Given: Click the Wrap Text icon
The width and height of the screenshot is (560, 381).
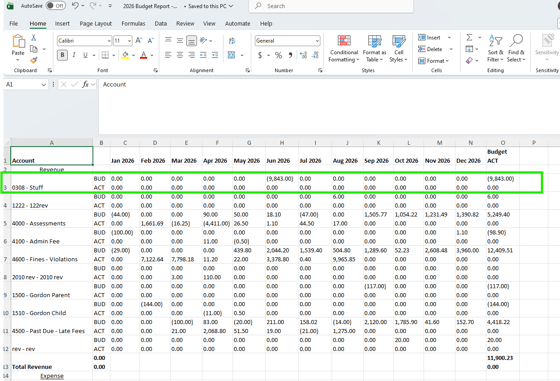Looking at the screenshot, I should (x=232, y=41).
